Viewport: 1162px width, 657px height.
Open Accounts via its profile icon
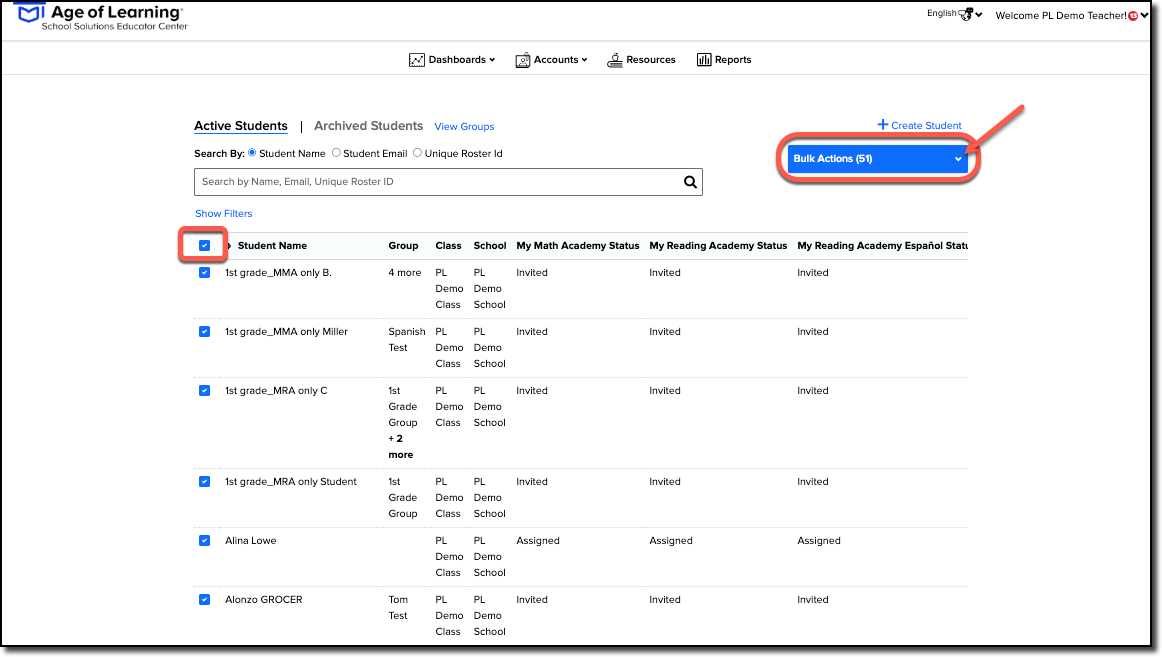(522, 60)
